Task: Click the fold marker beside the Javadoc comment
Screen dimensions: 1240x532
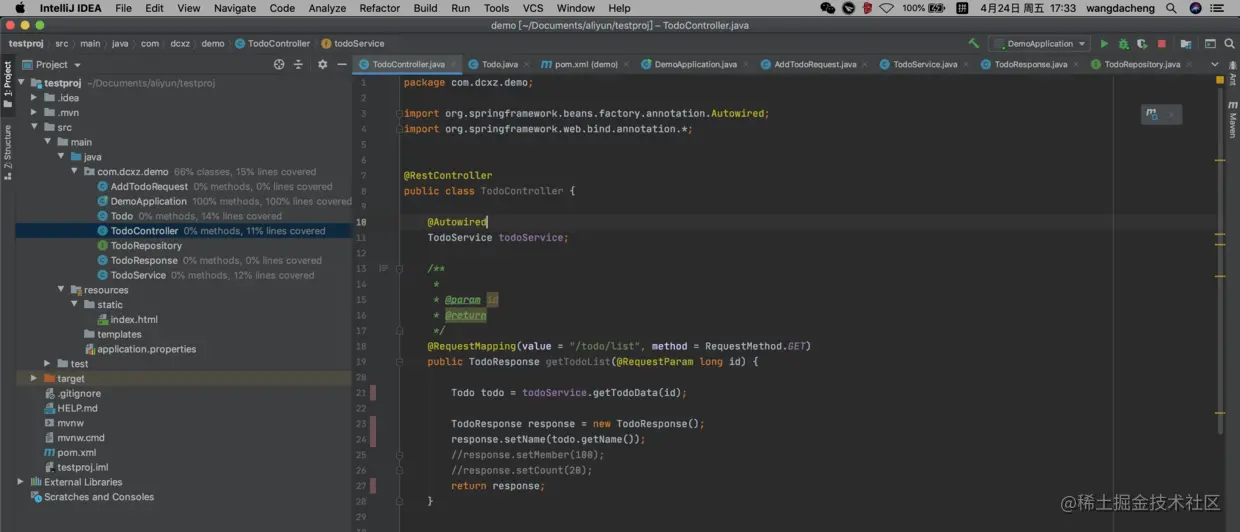Action: click(x=400, y=268)
